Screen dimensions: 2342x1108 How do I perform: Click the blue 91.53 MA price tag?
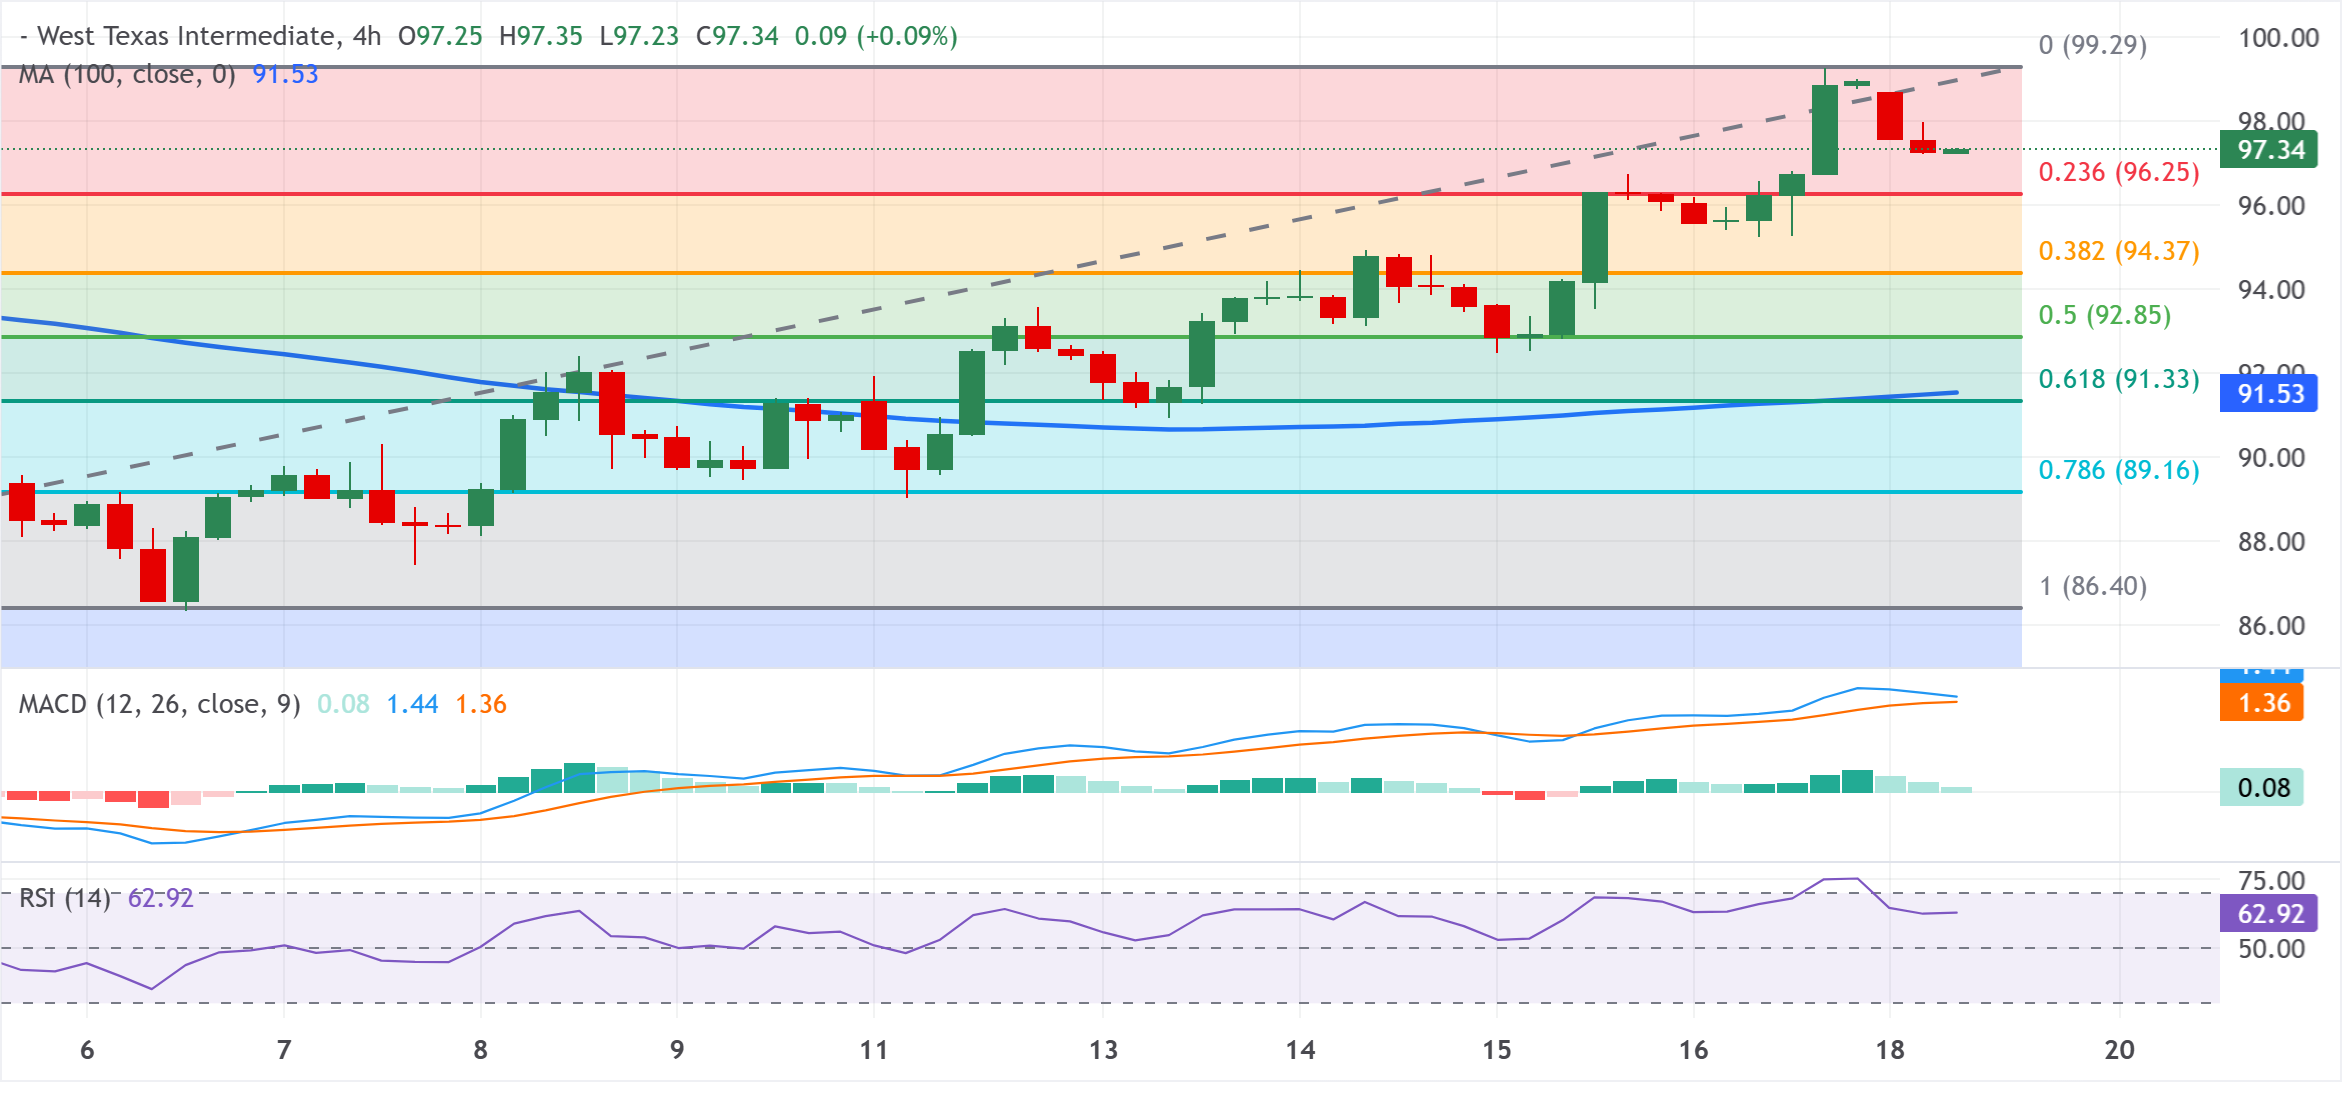click(x=2269, y=394)
